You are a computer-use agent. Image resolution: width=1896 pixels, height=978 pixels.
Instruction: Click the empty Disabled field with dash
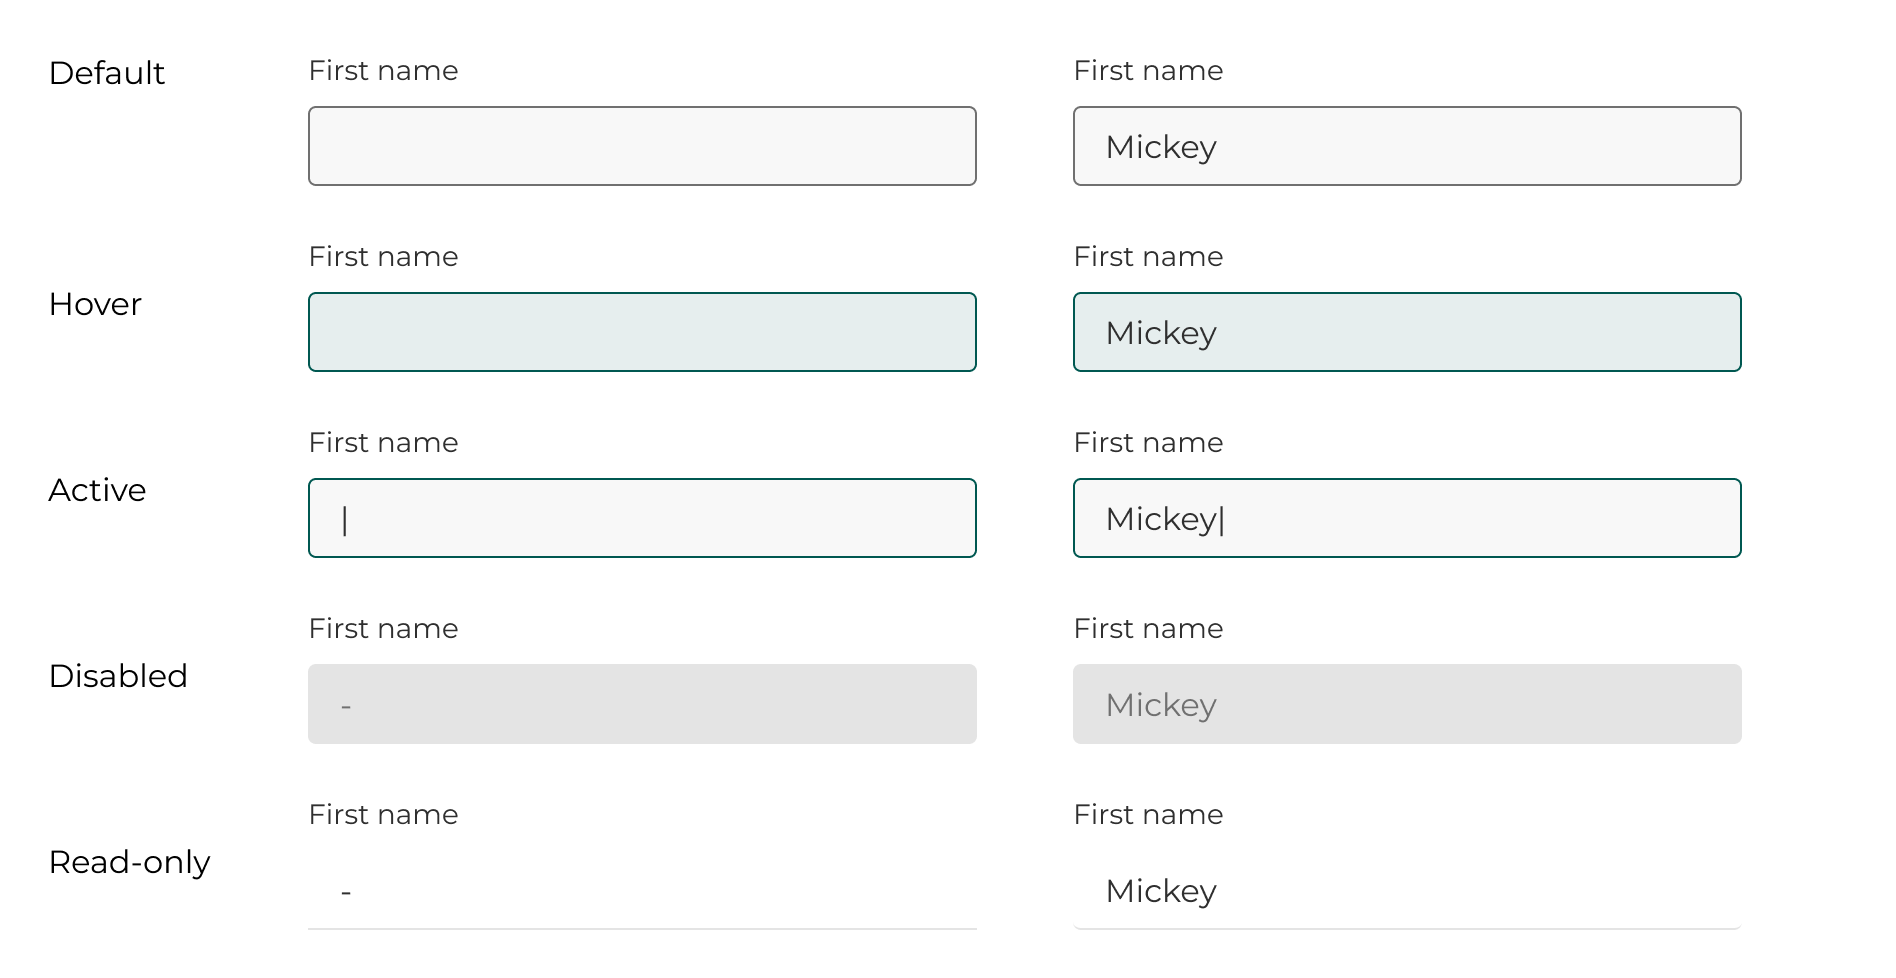tap(642, 704)
